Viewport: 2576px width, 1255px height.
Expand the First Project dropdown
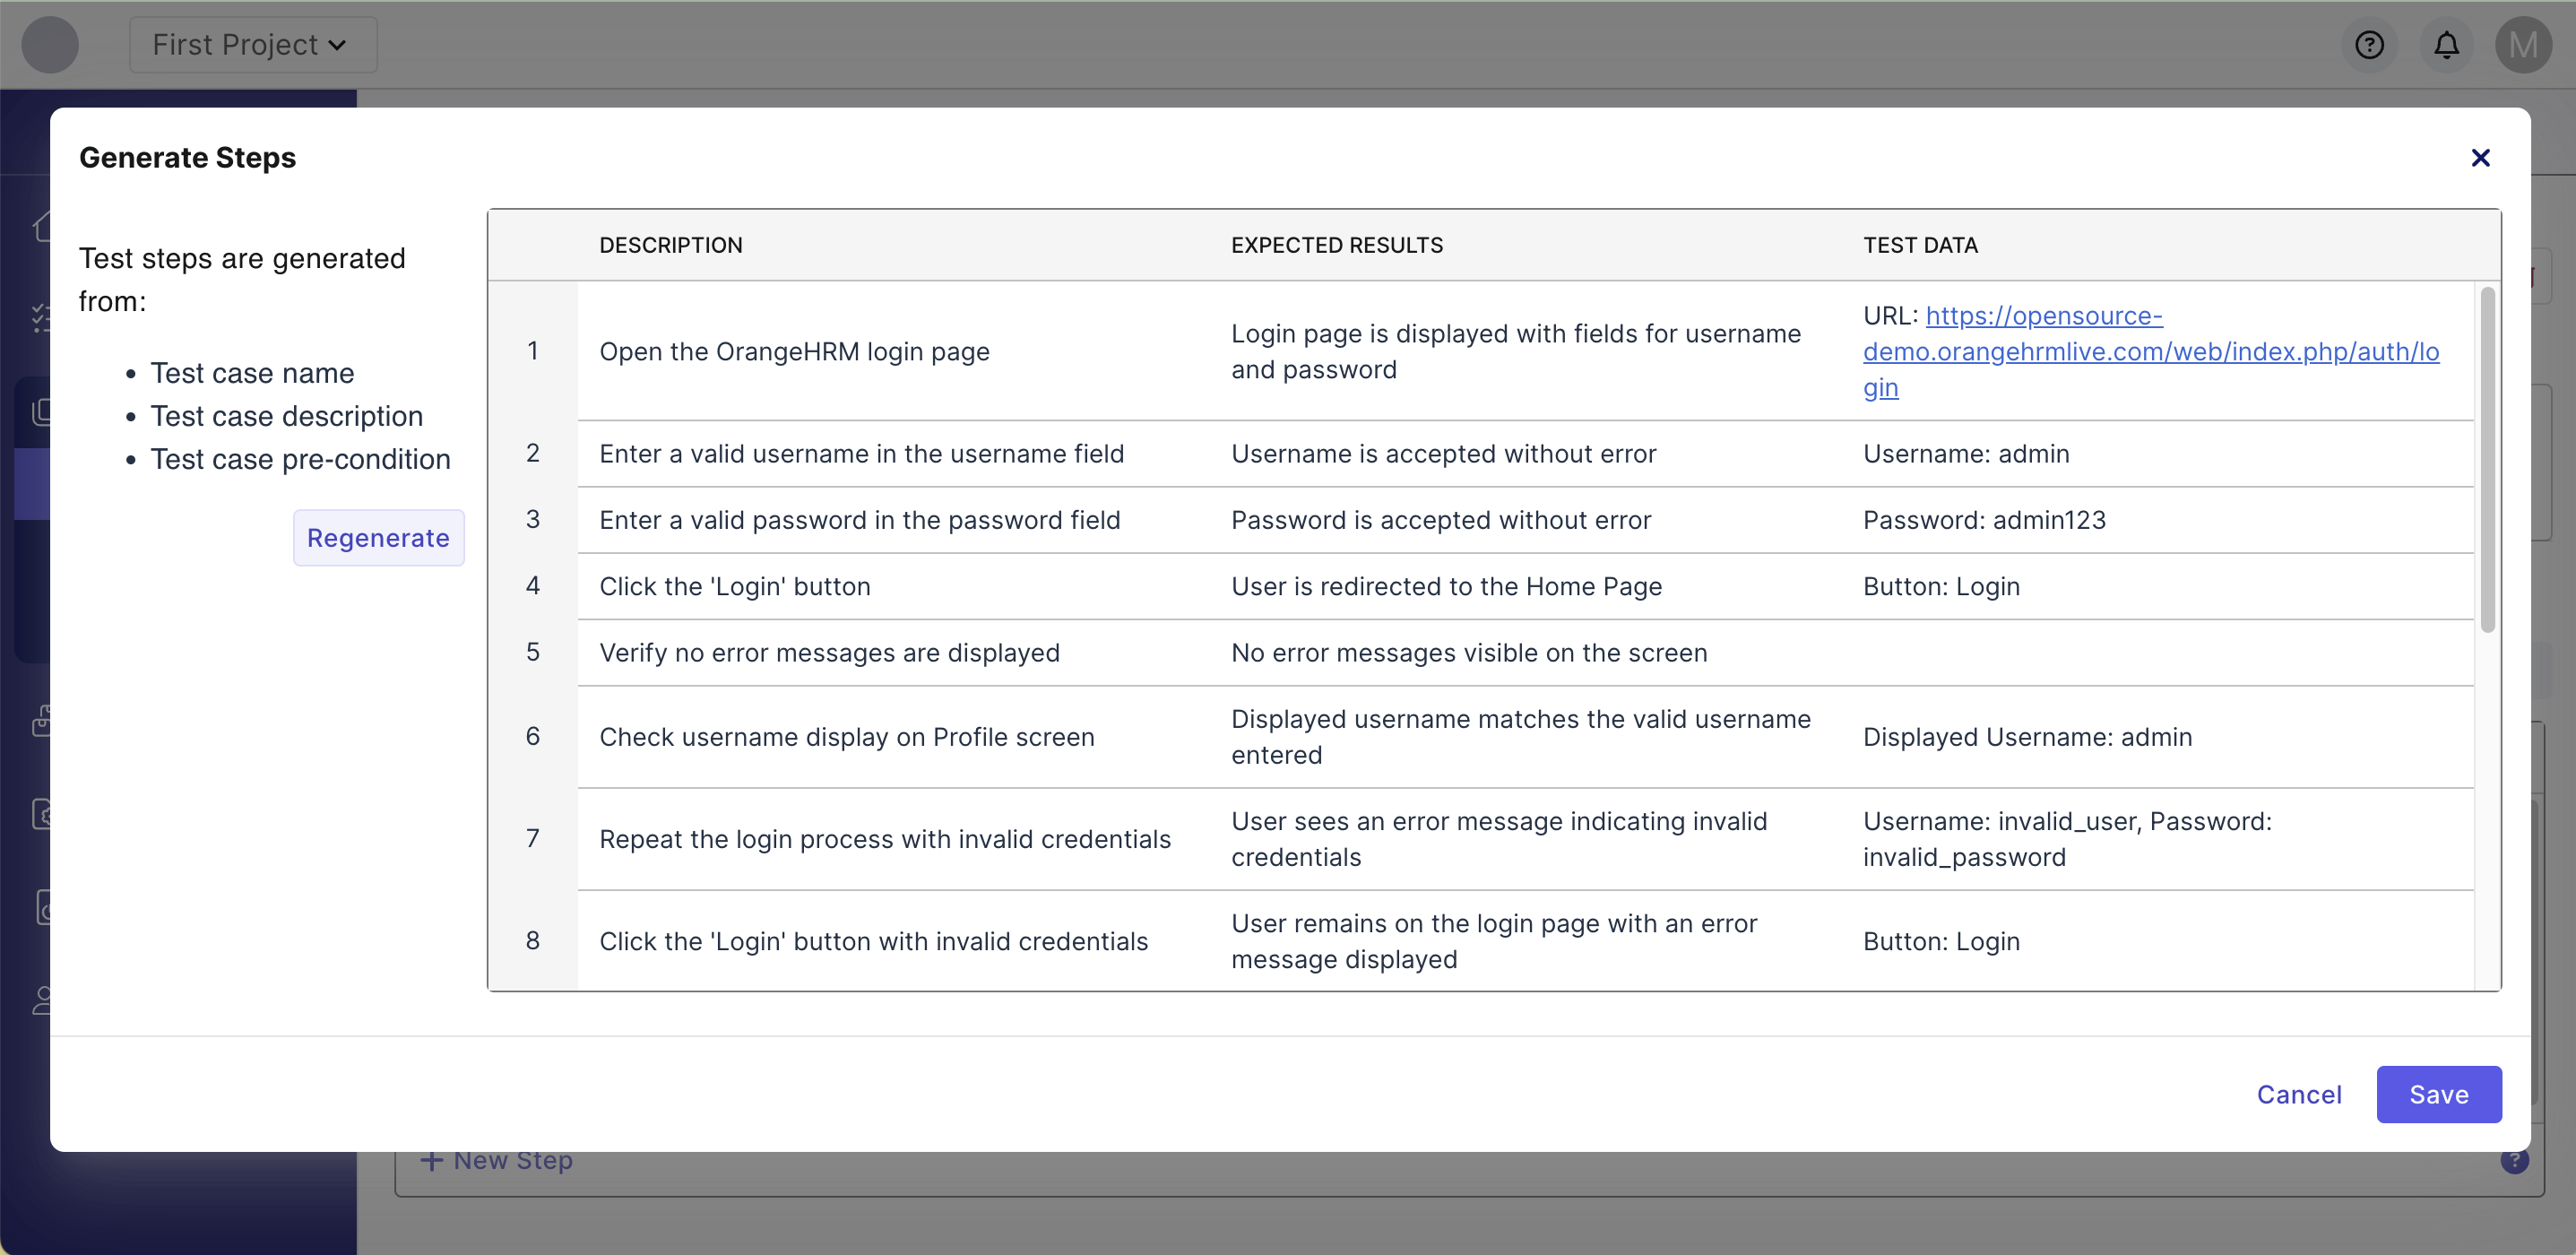point(252,45)
